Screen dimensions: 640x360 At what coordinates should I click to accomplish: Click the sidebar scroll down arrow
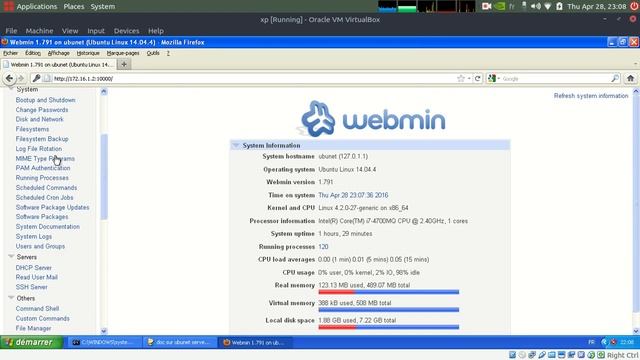coord(104,331)
